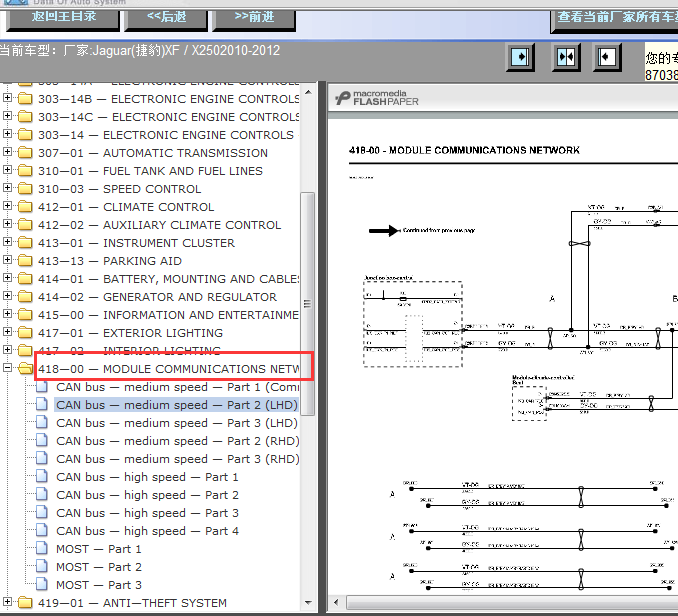Select CAN bus medium speed Part 3 (LHD)
The width and height of the screenshot is (678, 616).
tap(177, 423)
